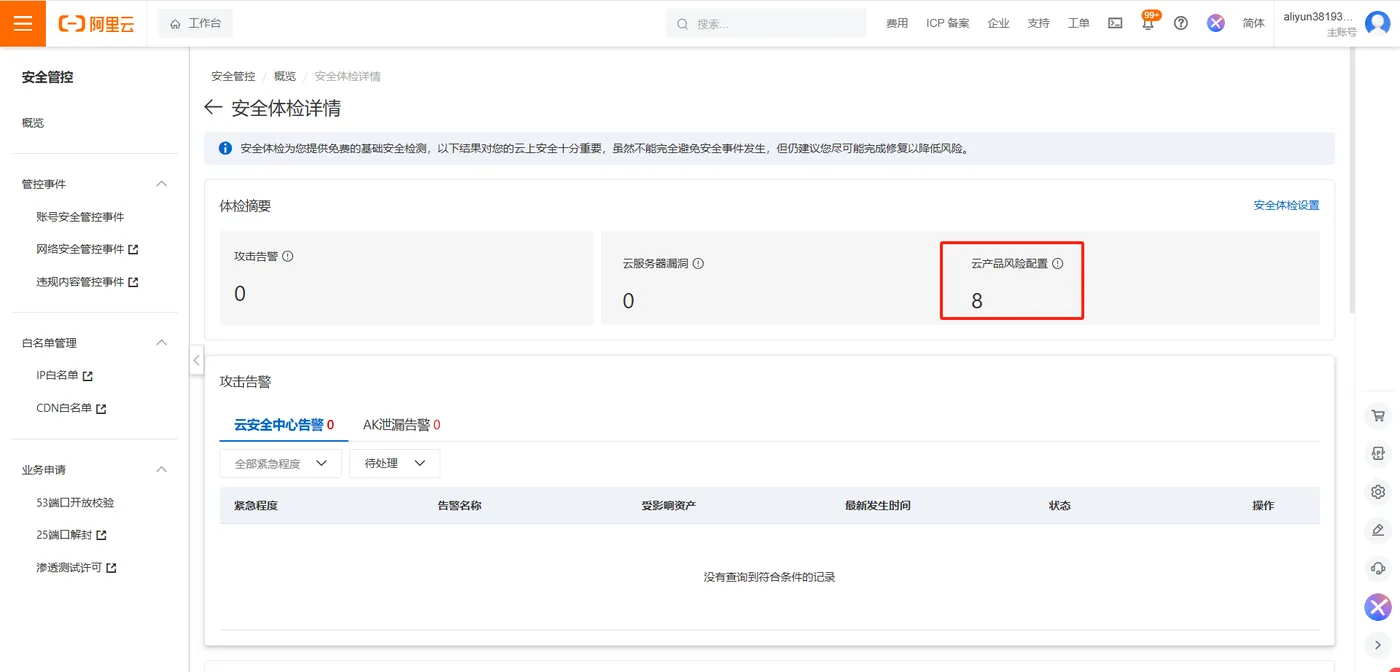Click the account name aliyun38193...
1400x672 pixels.
tap(1318, 17)
